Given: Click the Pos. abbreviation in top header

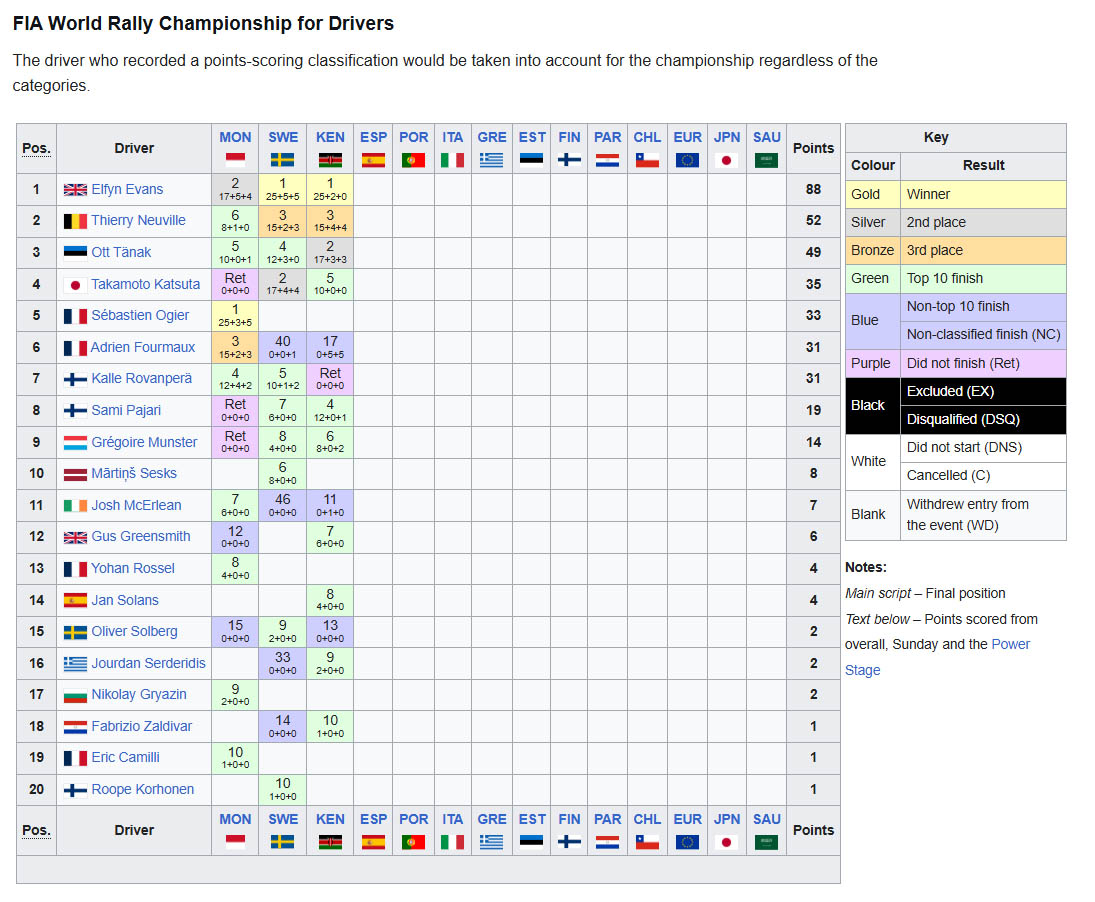Looking at the screenshot, I should pos(36,148).
